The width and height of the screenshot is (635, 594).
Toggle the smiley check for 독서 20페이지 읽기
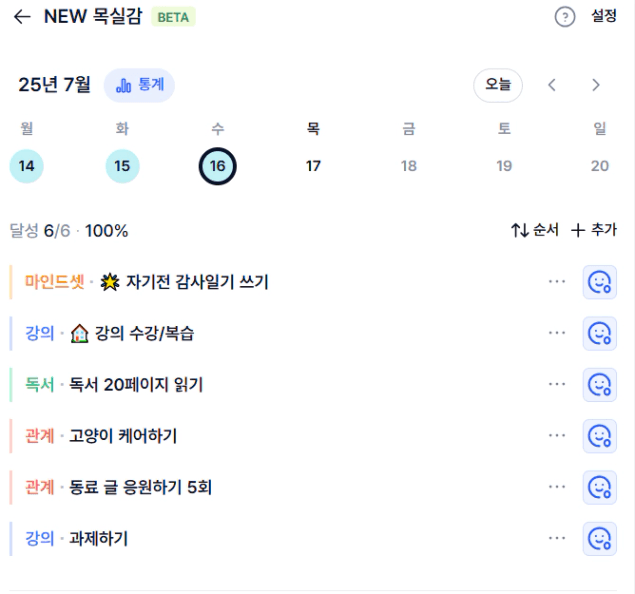point(599,385)
